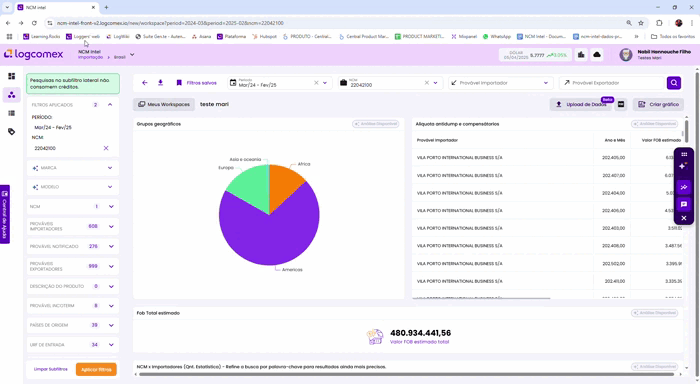The height and width of the screenshot is (384, 700).
Task: Remove the NCM 22042100 applied filter
Action: 106,148
